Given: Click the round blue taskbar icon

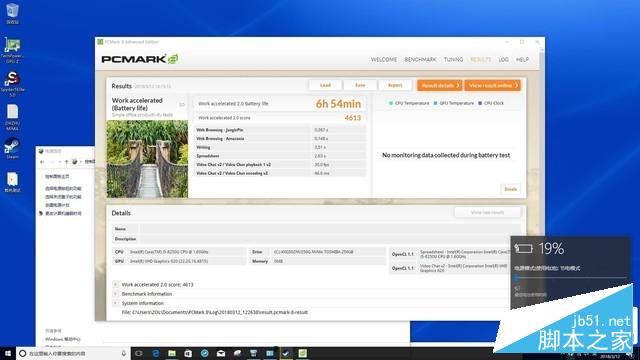Looking at the screenshot, I should click(204, 353).
